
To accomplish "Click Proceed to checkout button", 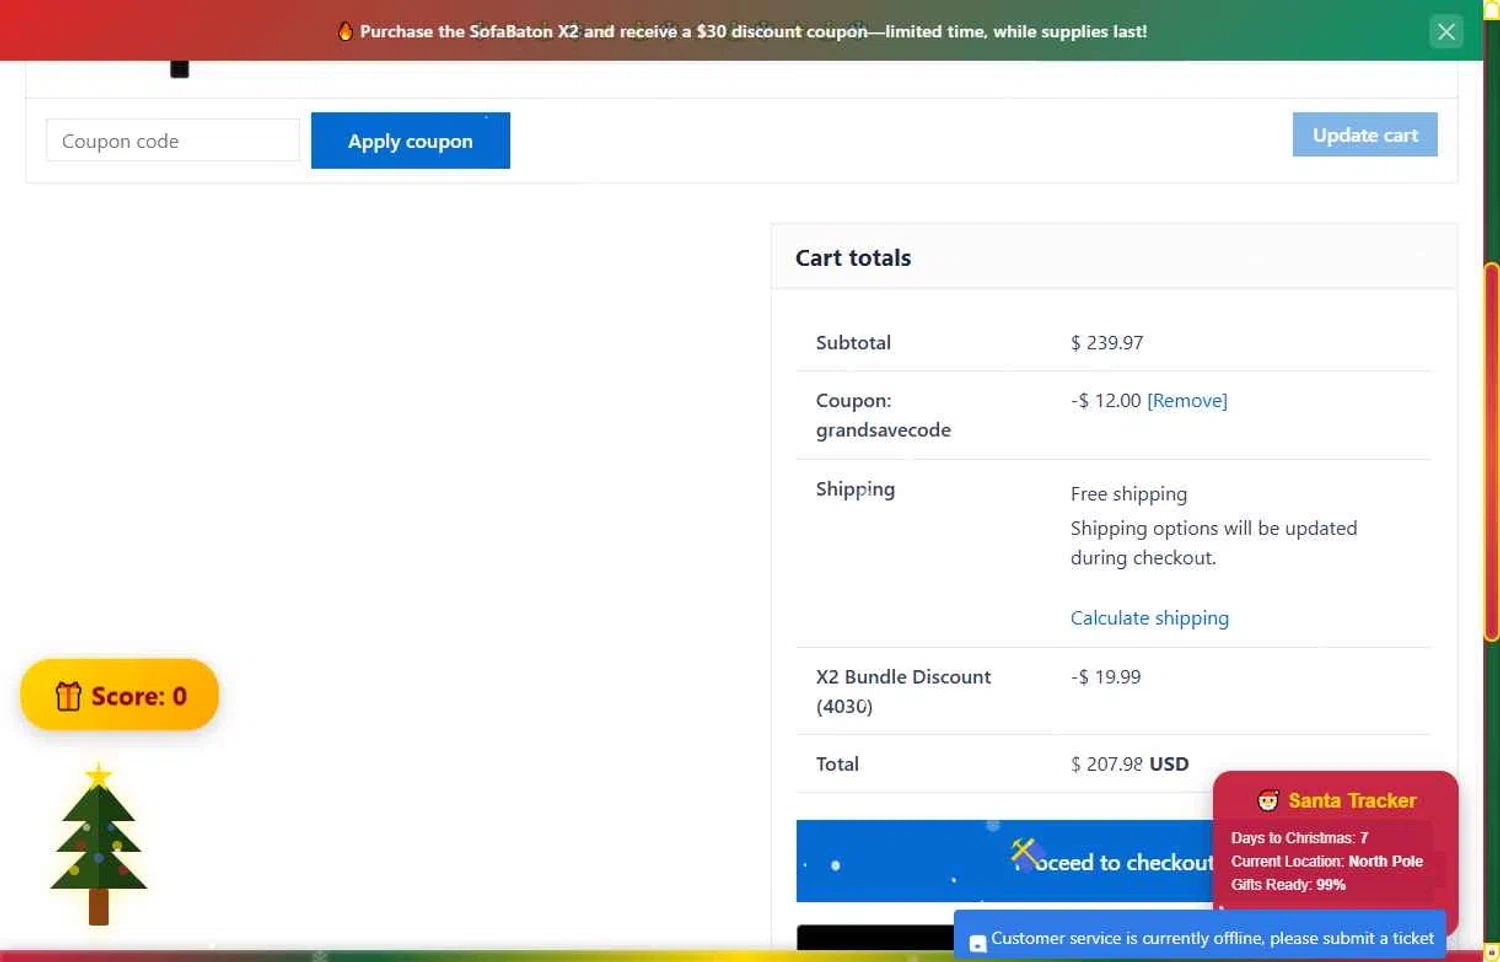I will [x=1005, y=861].
